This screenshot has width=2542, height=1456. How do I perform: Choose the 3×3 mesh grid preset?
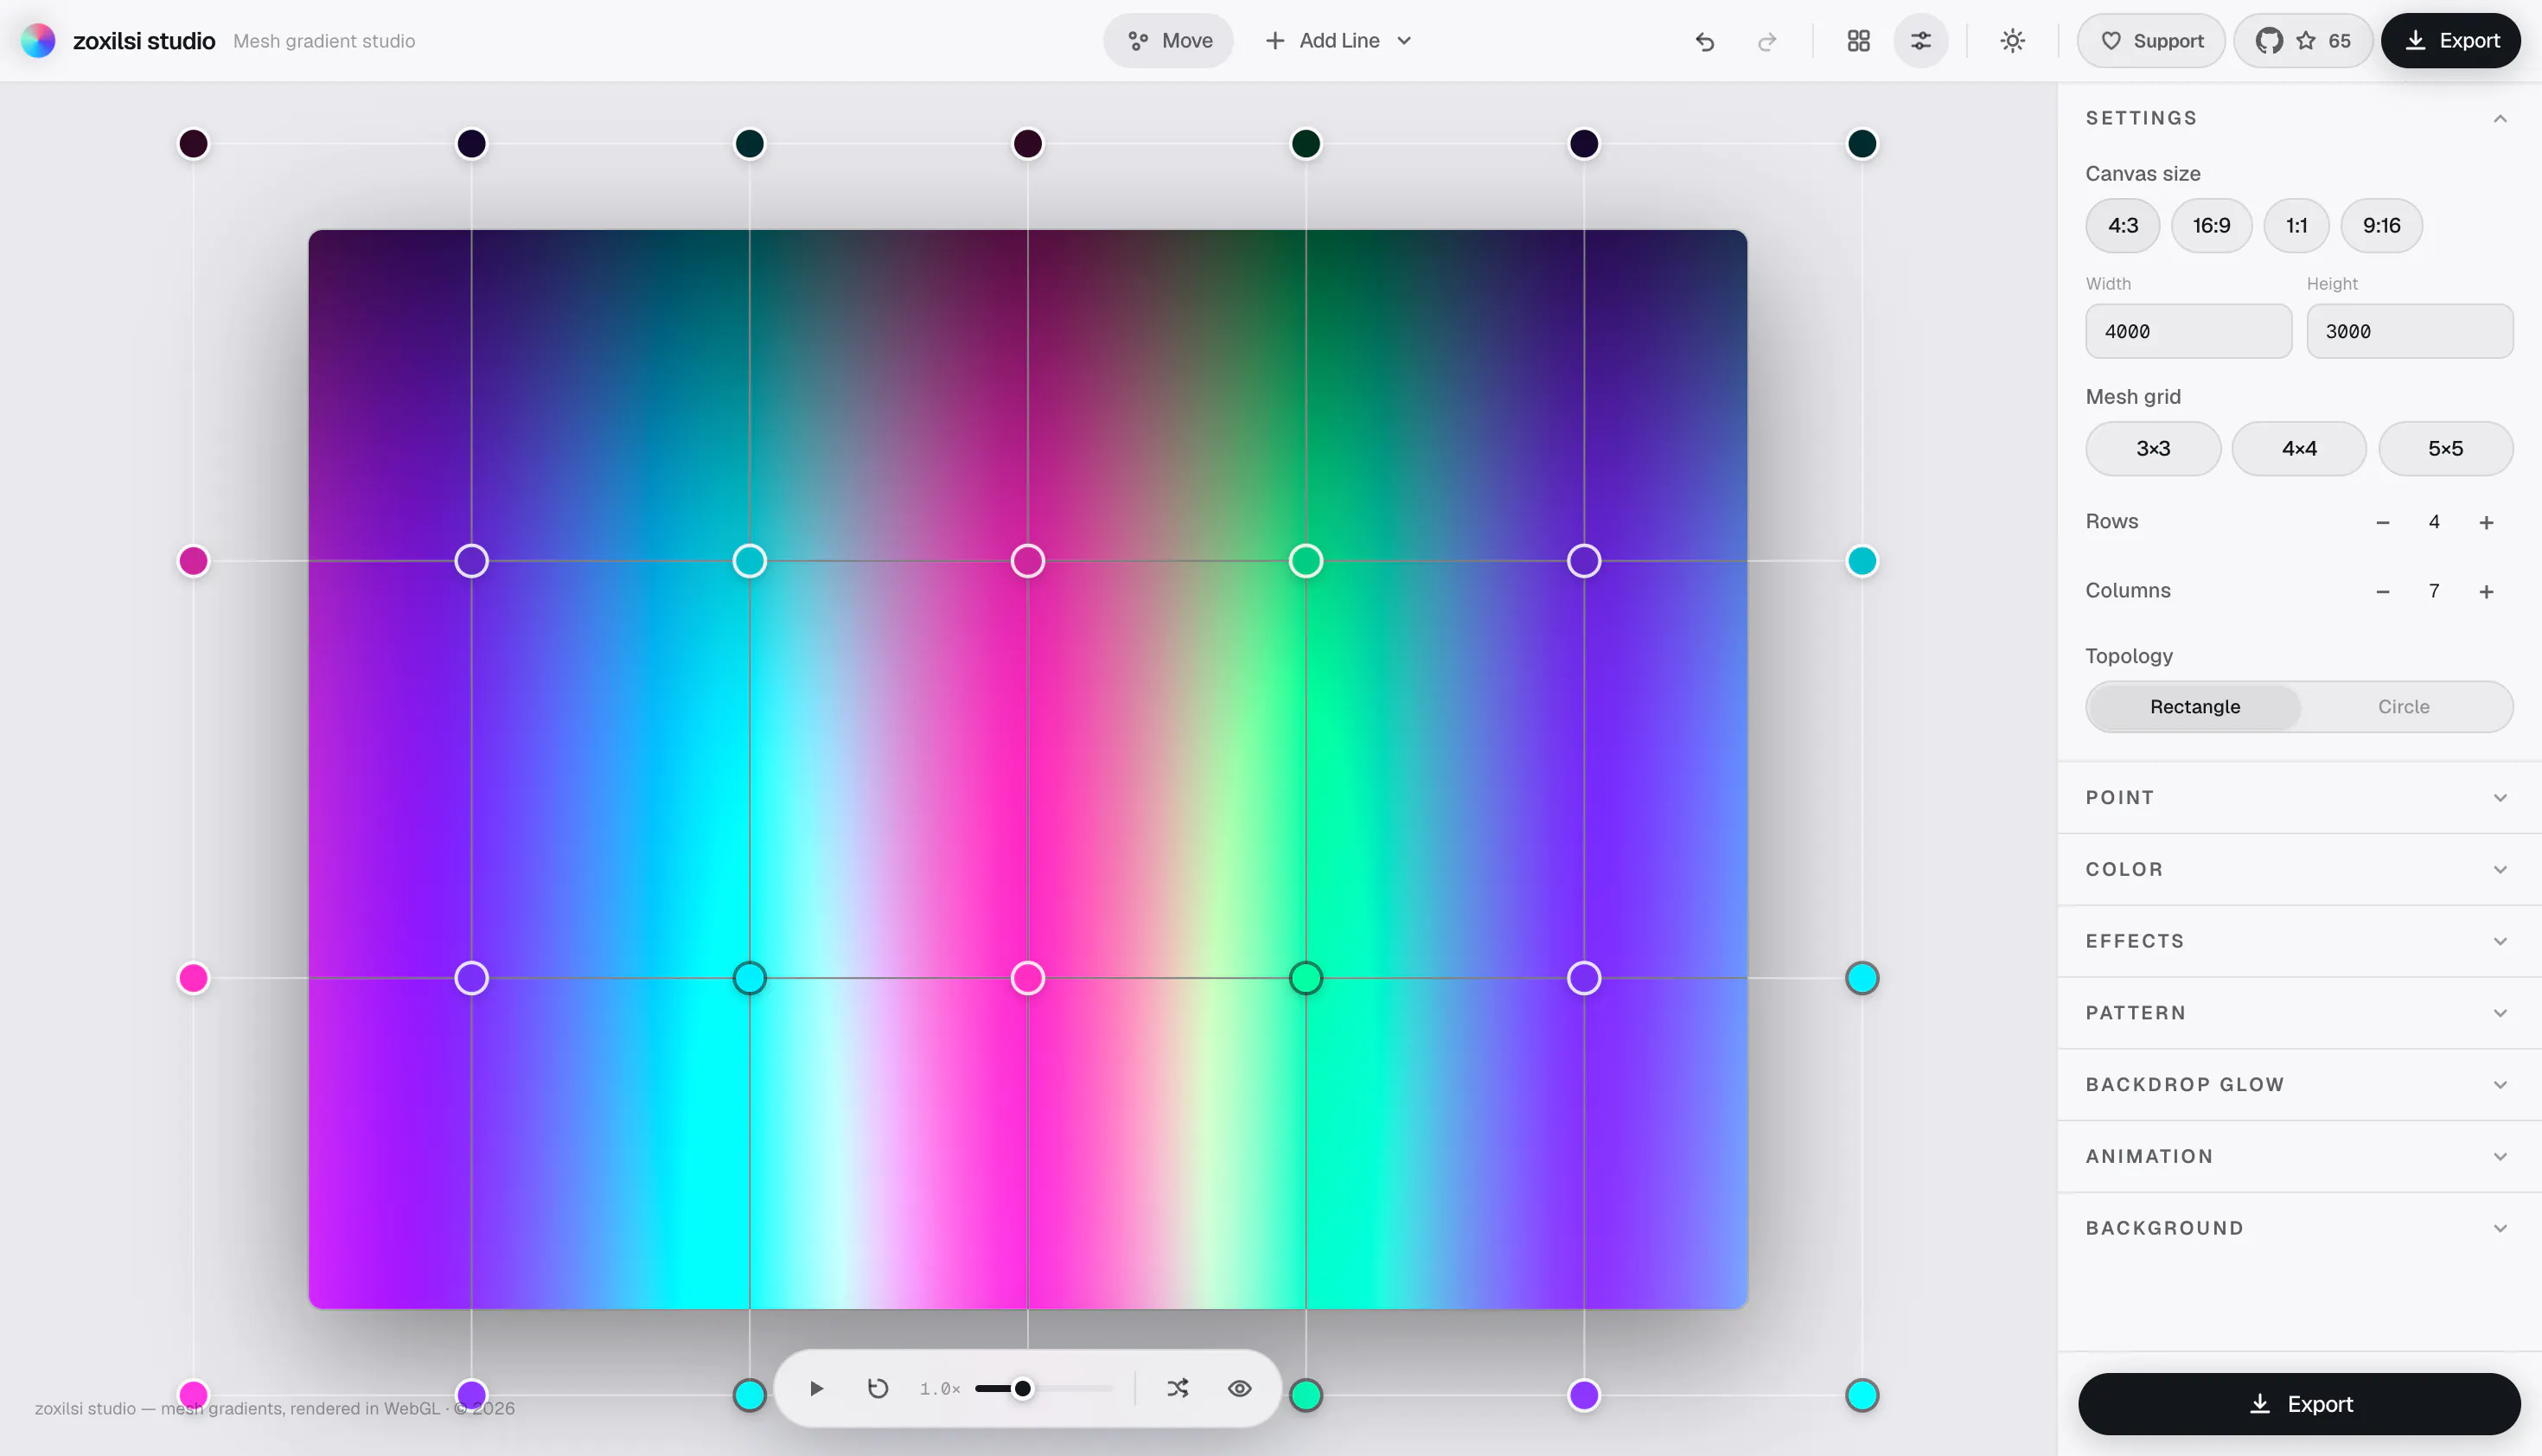[x=2153, y=449]
